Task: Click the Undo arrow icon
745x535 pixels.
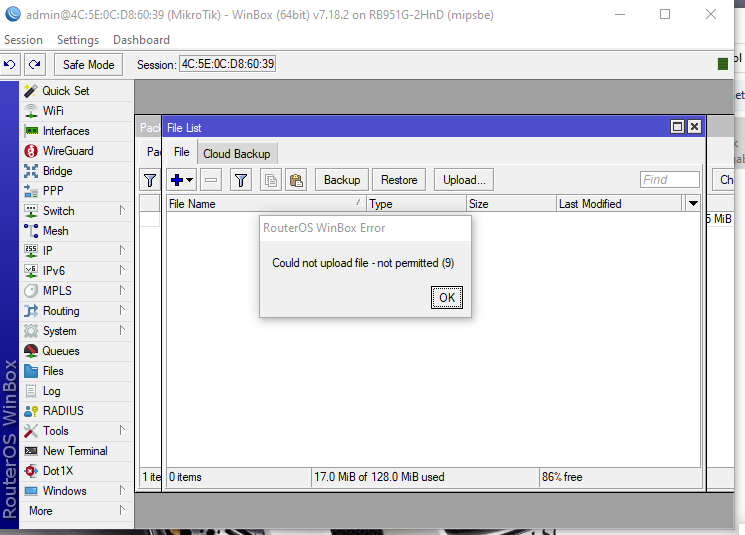Action: 10,64
